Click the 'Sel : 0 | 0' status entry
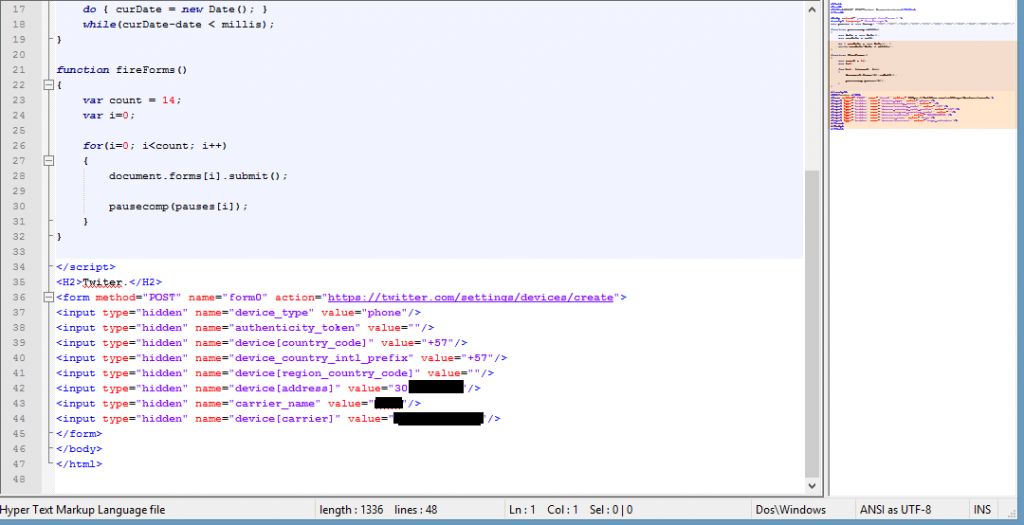This screenshot has width=1024, height=525. tap(611, 510)
